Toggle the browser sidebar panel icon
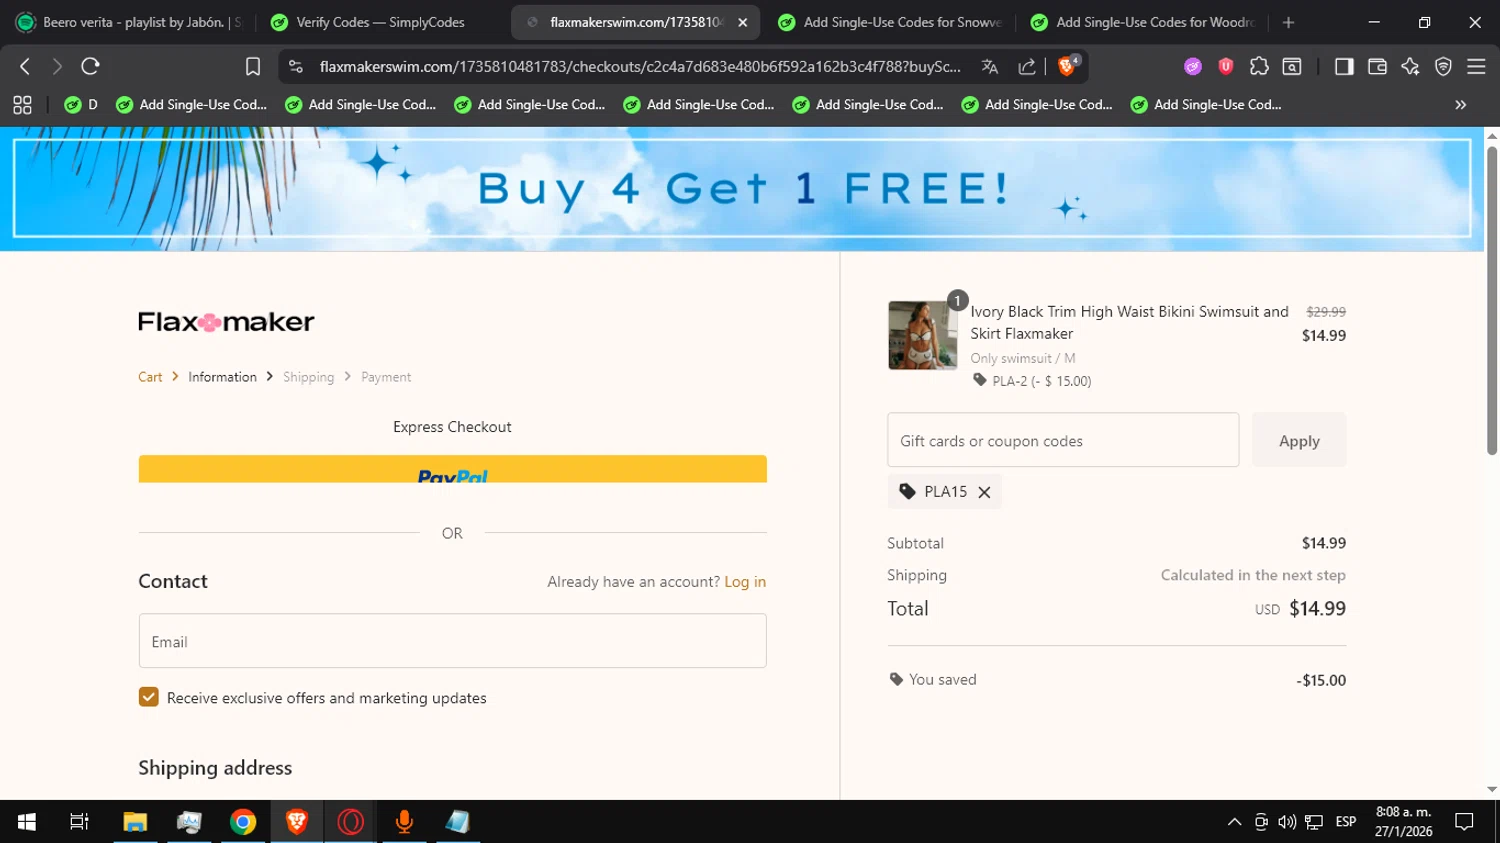 [1344, 66]
